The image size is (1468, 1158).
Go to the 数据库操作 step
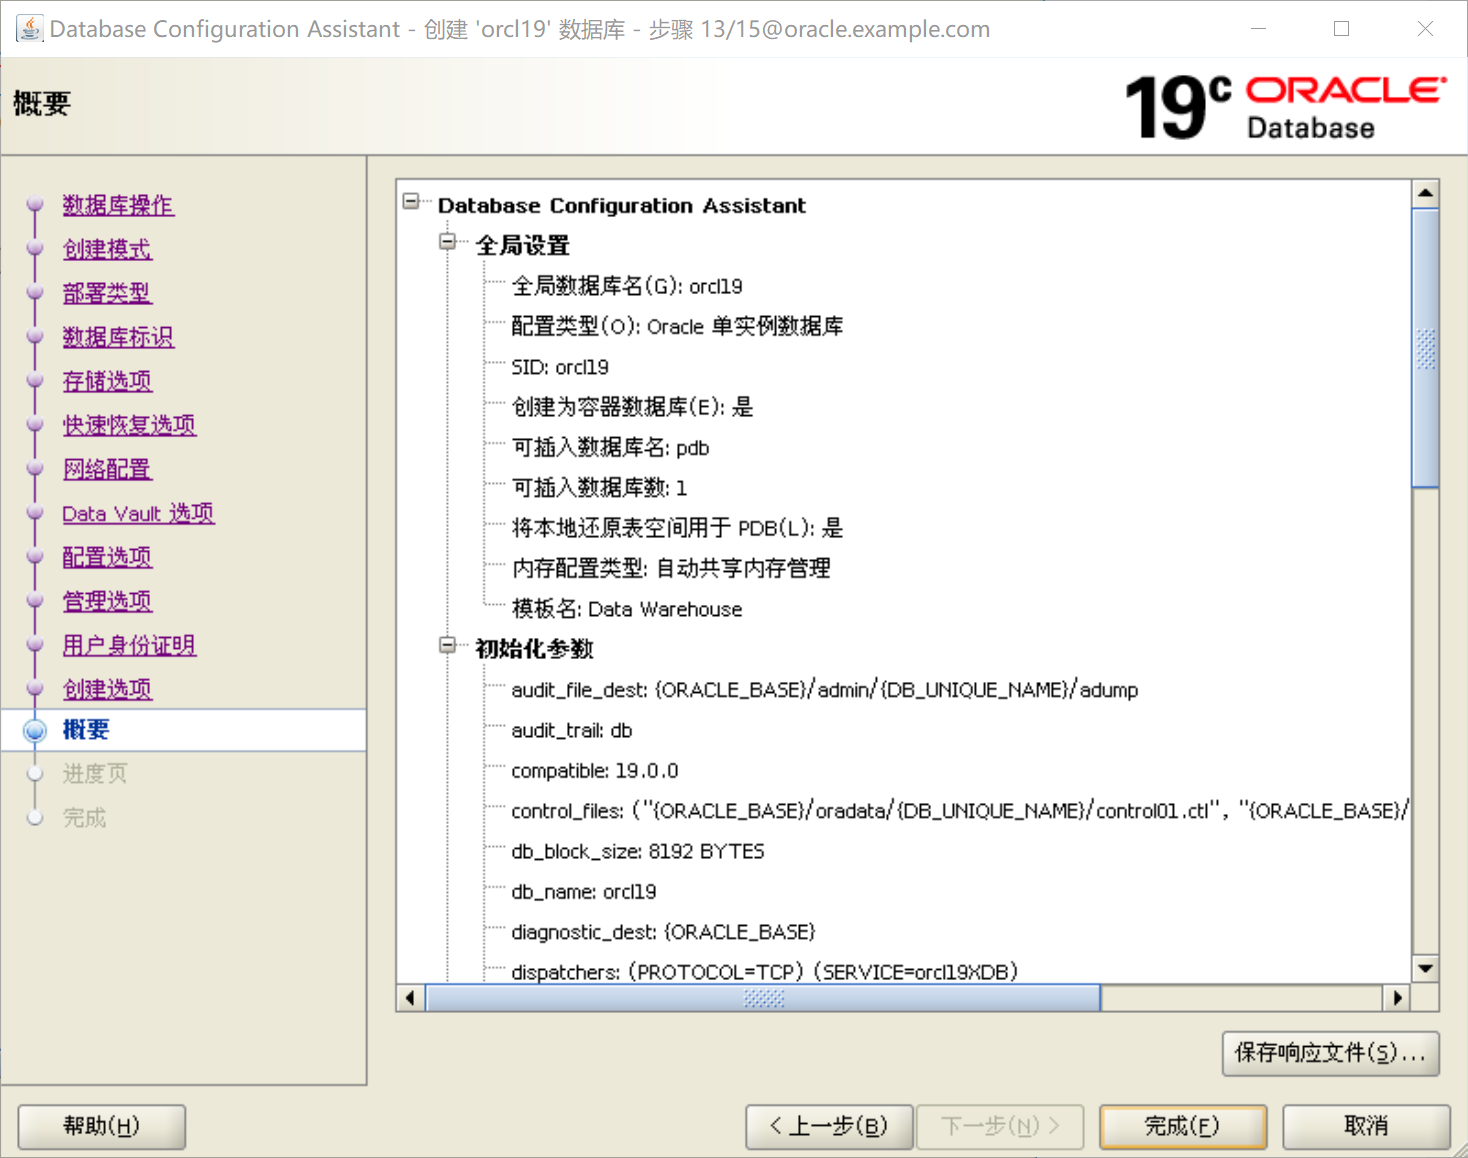click(x=118, y=205)
